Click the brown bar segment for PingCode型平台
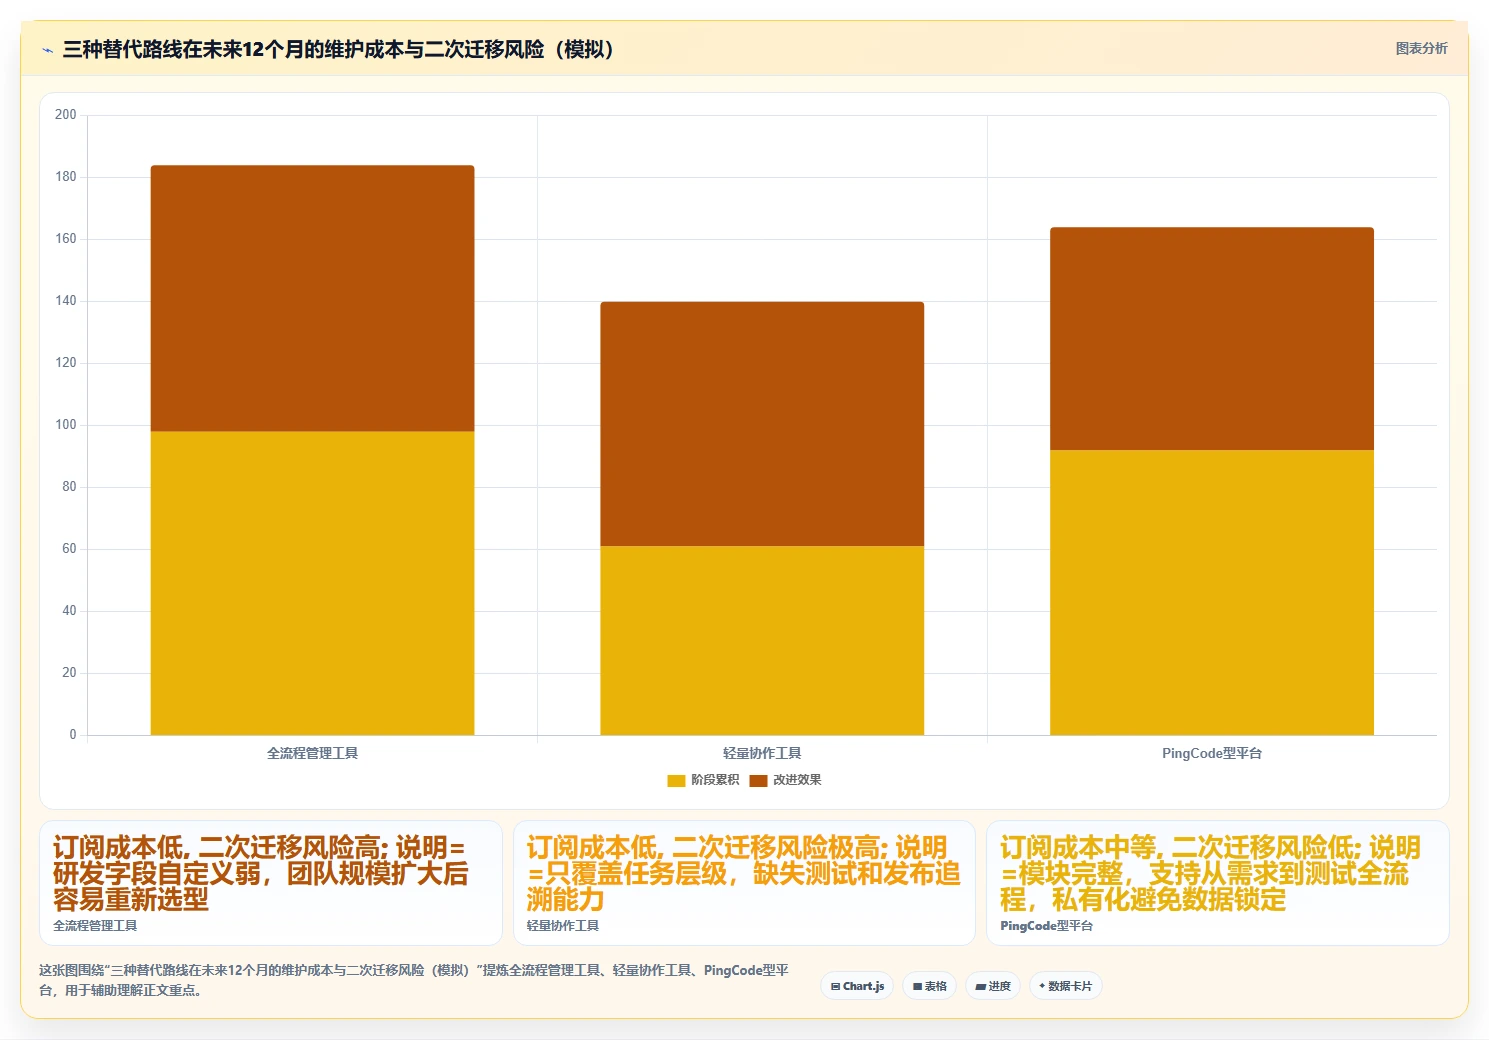Screen dimensions: 1489x1040 point(1212,339)
